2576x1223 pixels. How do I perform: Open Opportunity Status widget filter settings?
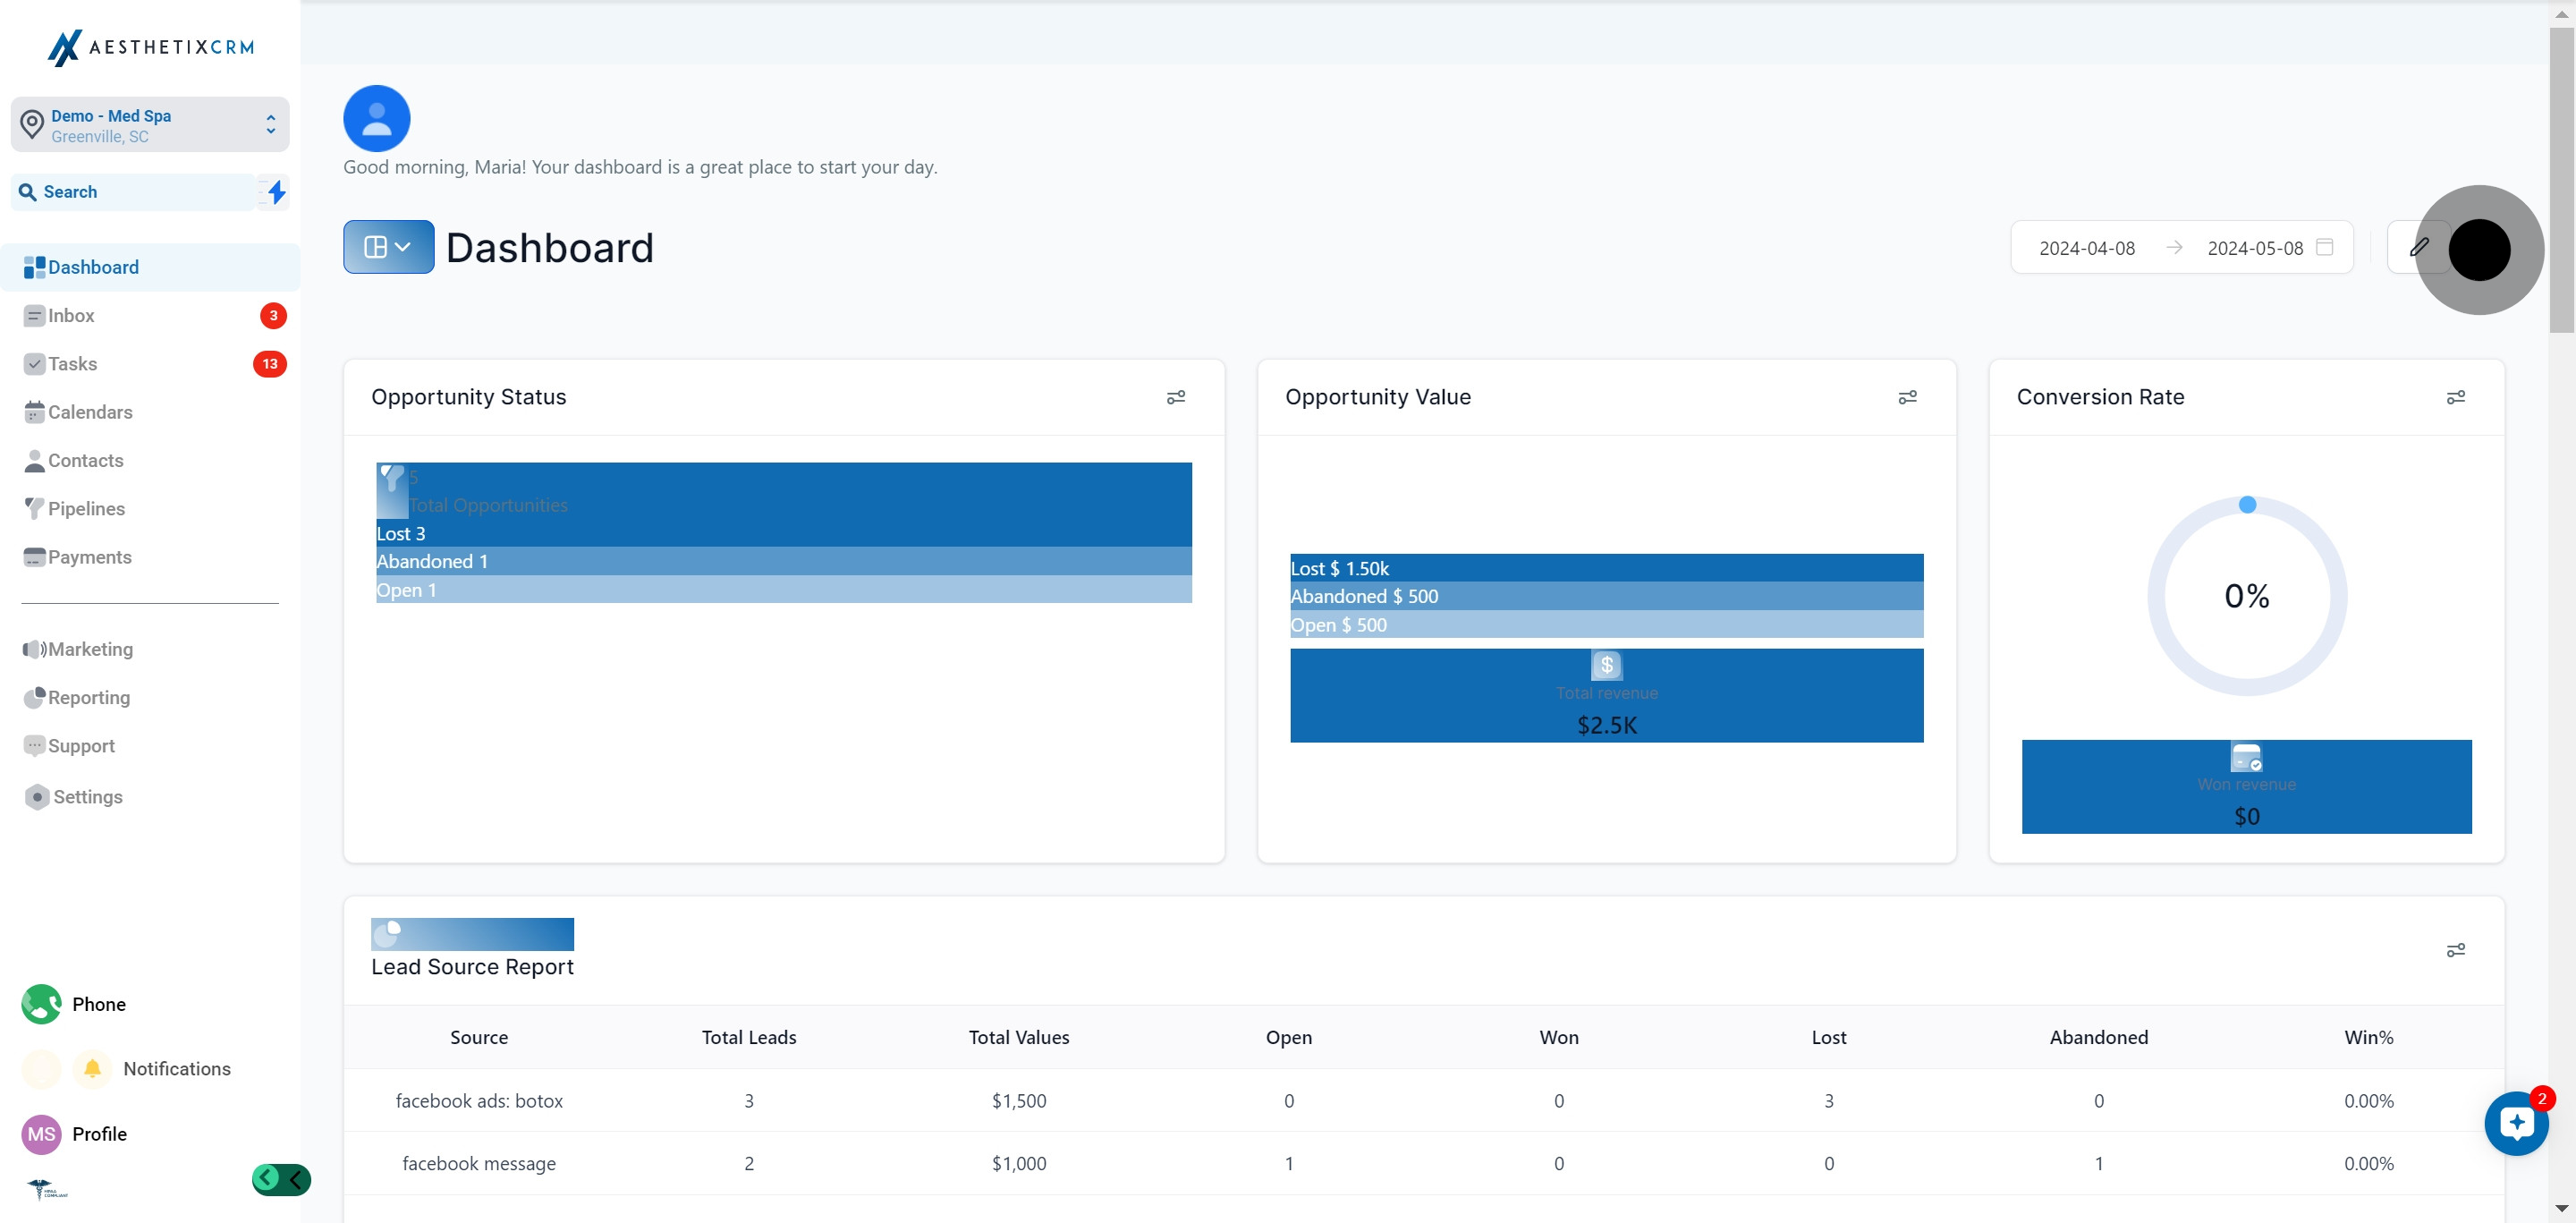(1176, 397)
